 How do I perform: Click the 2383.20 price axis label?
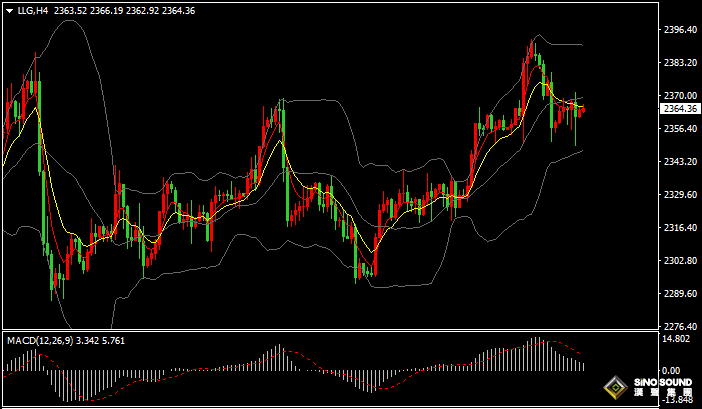tap(680, 63)
